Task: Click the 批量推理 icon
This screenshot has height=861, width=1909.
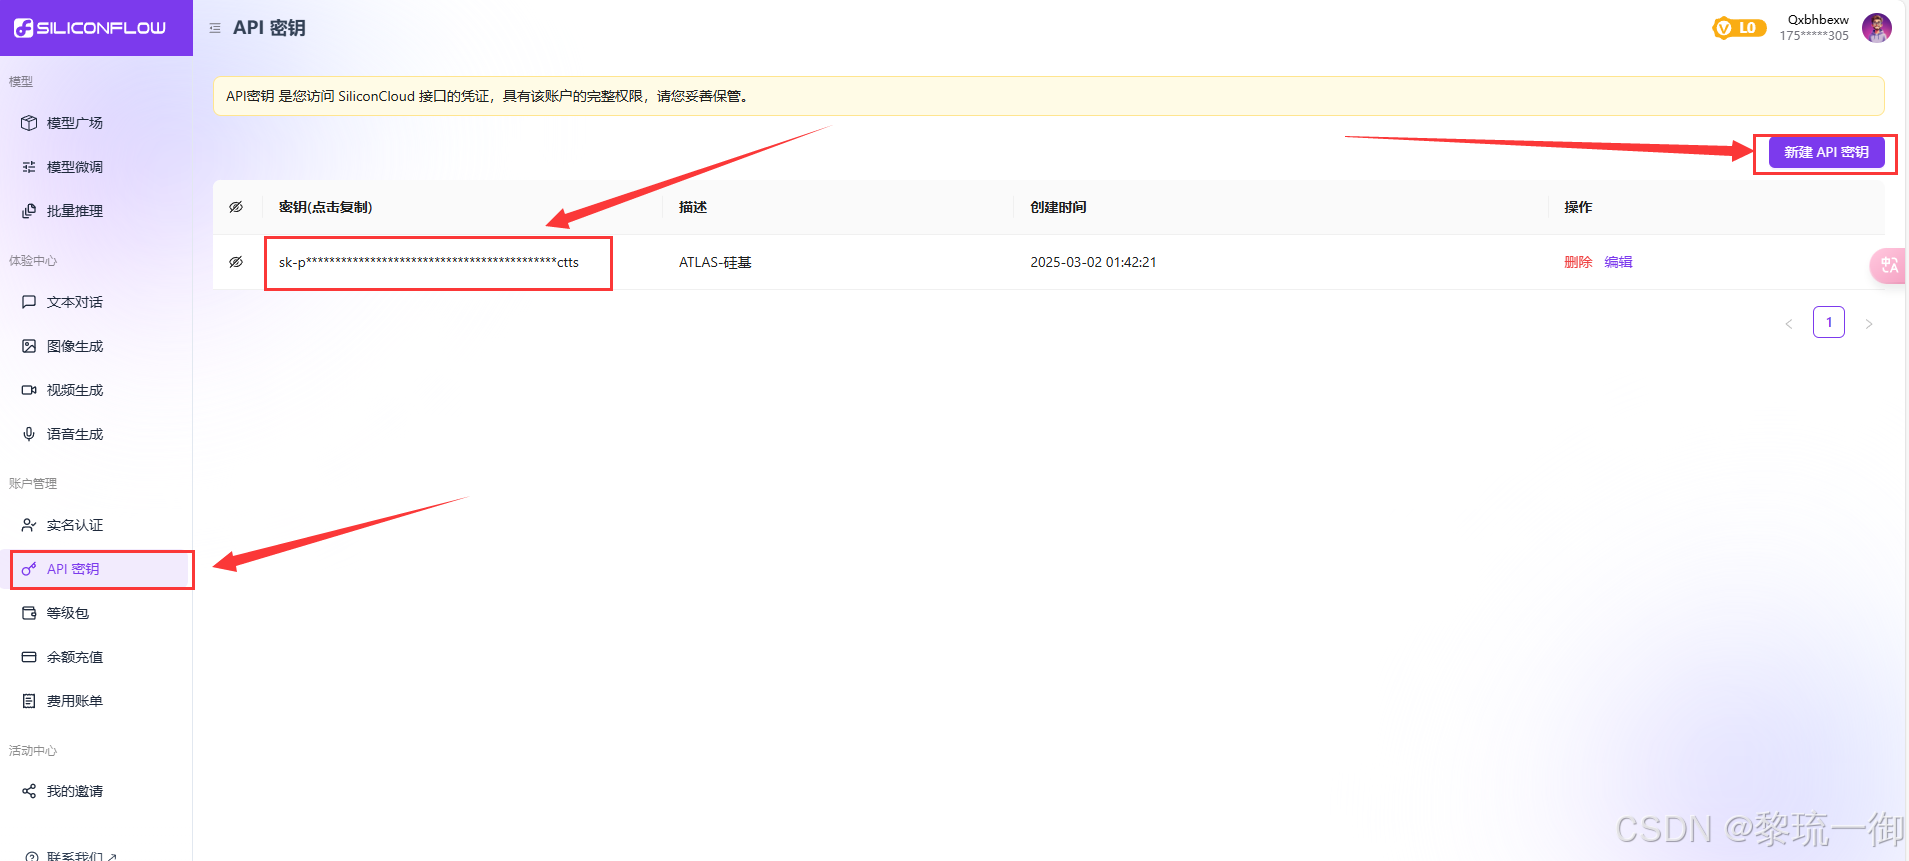Action: tap(29, 211)
